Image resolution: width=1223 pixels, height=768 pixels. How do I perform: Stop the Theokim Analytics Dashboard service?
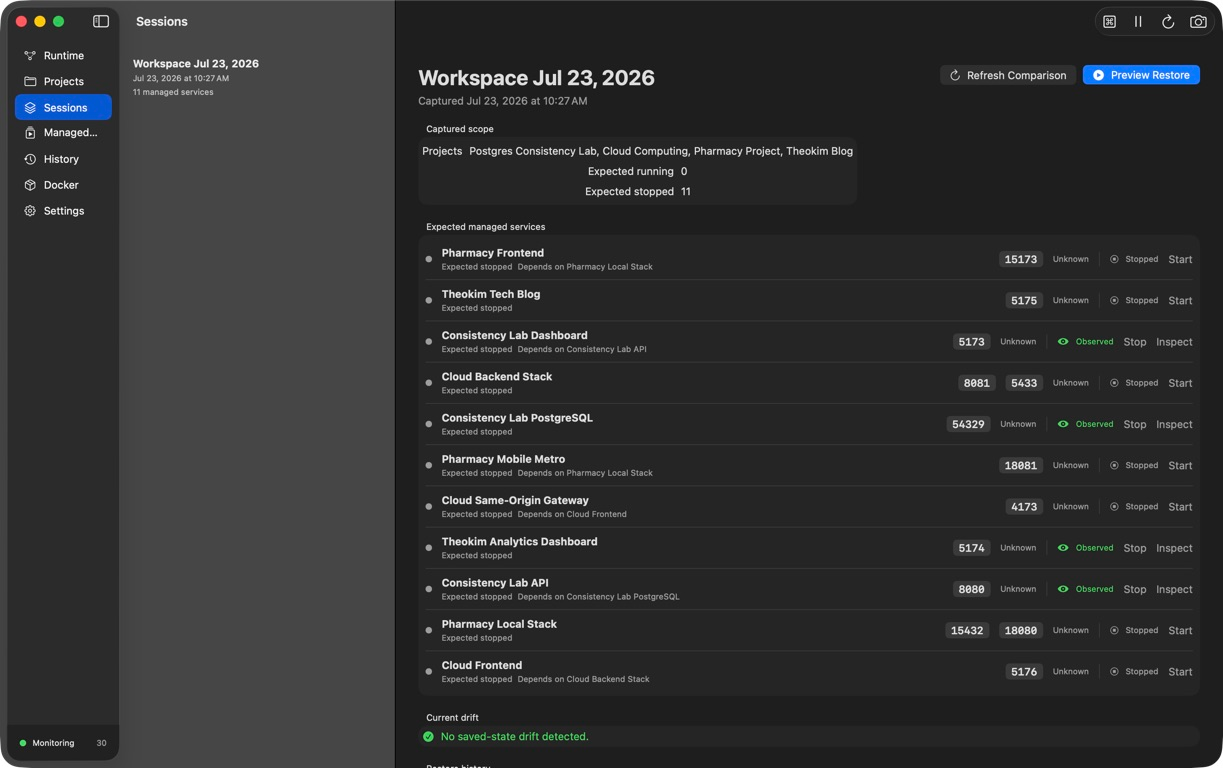coord(1135,548)
